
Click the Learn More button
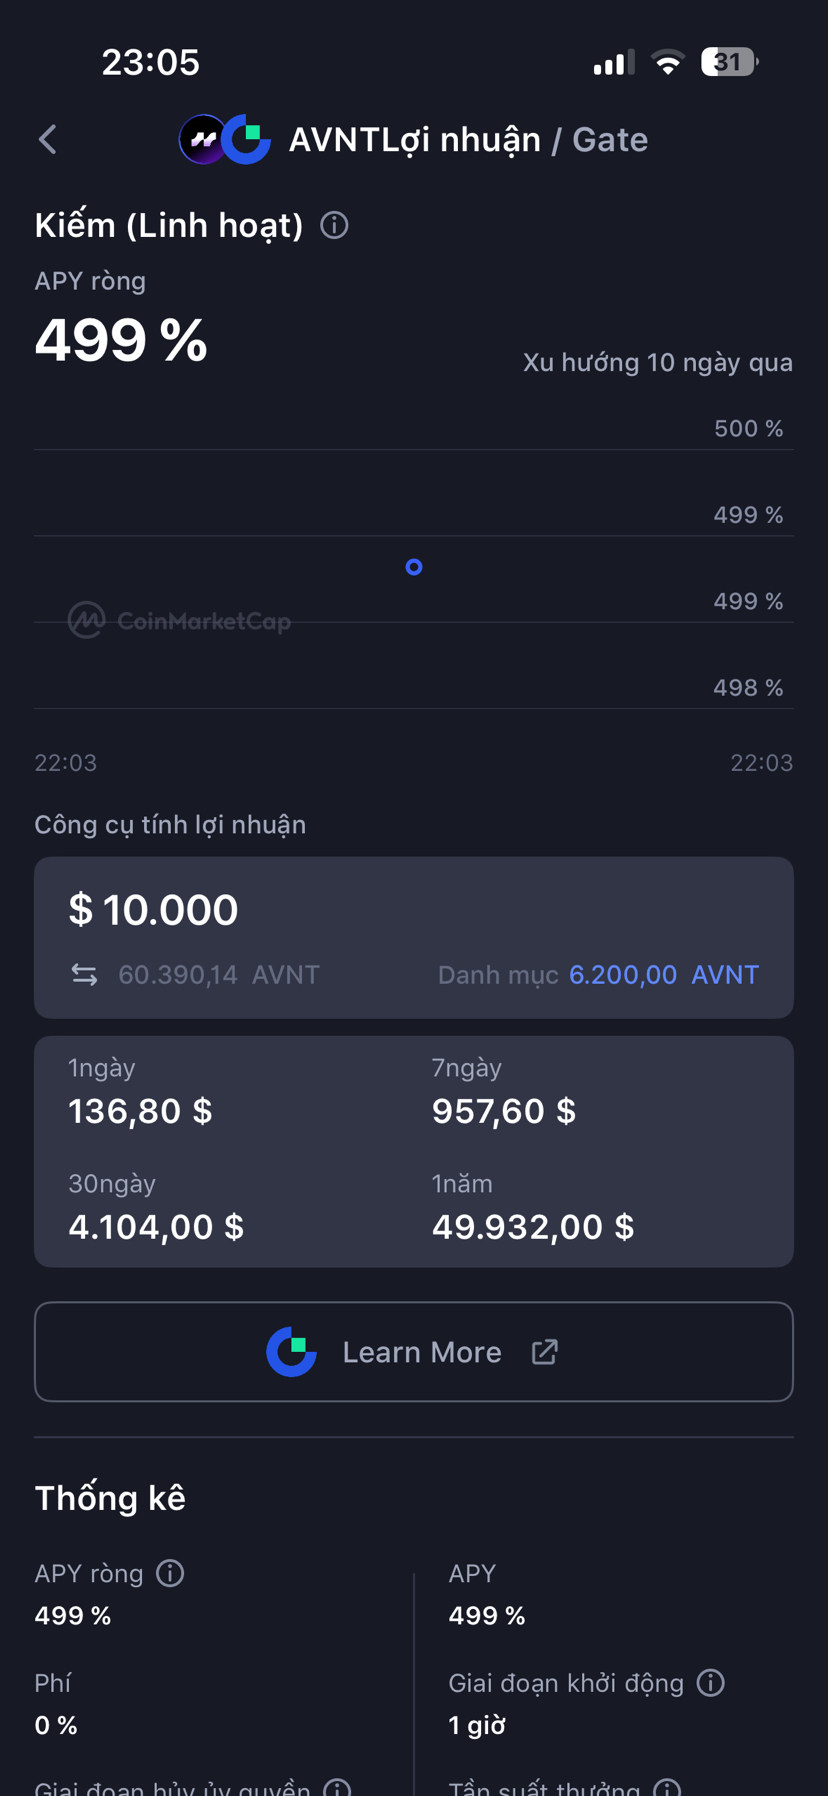[414, 1352]
